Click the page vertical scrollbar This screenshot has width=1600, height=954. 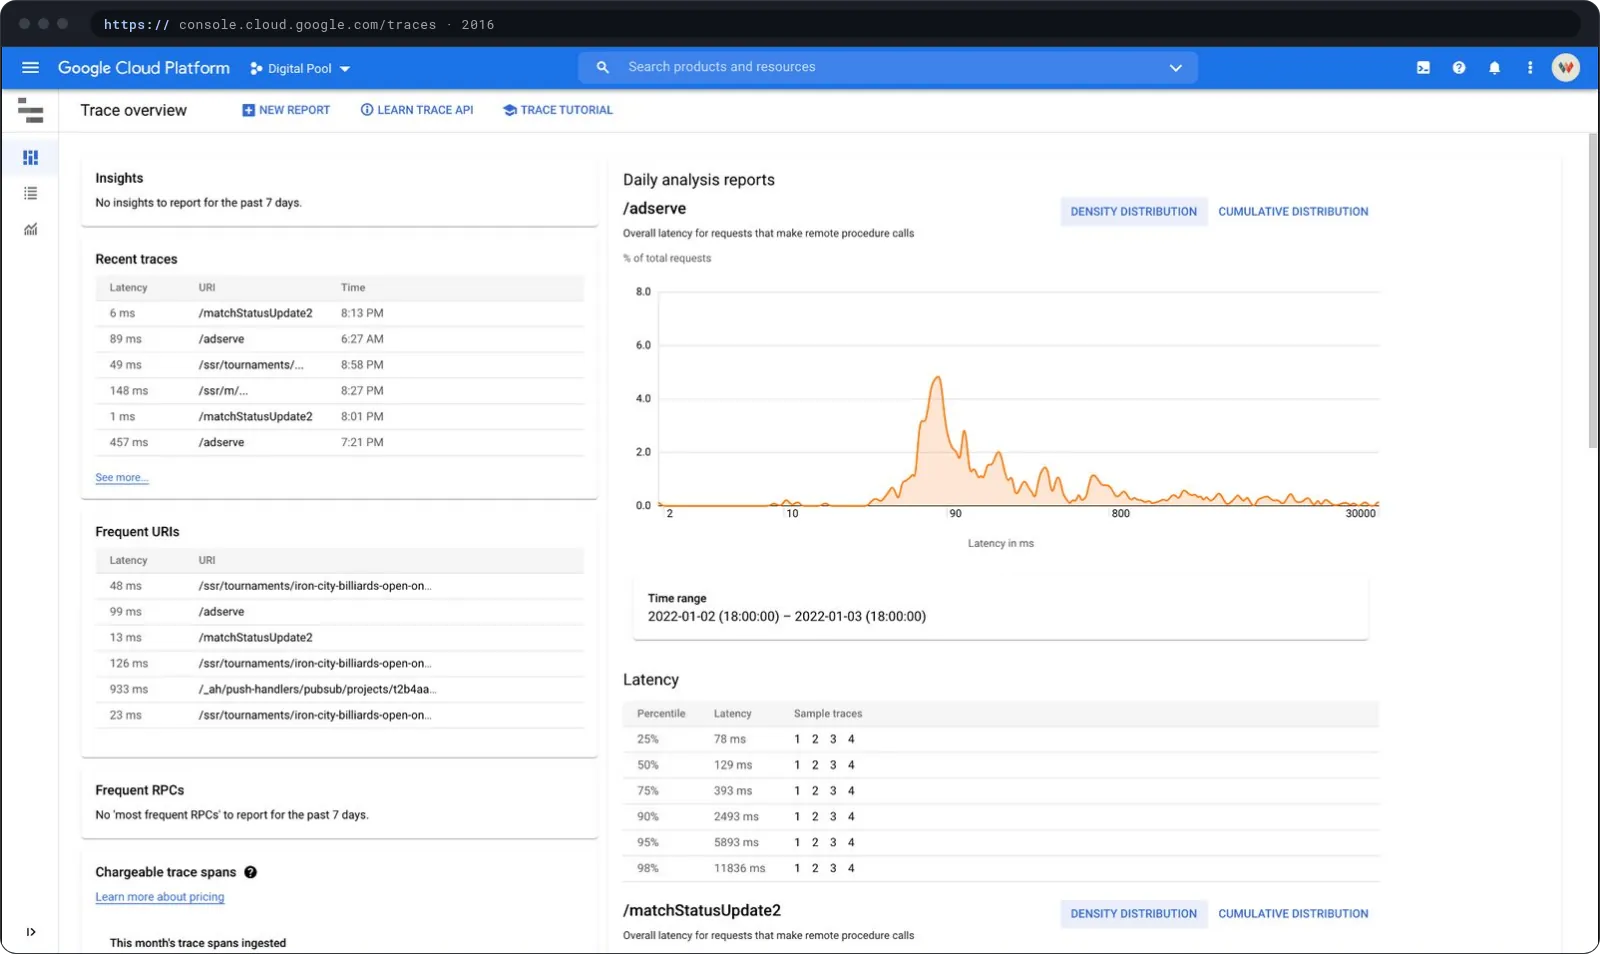(x=1593, y=290)
